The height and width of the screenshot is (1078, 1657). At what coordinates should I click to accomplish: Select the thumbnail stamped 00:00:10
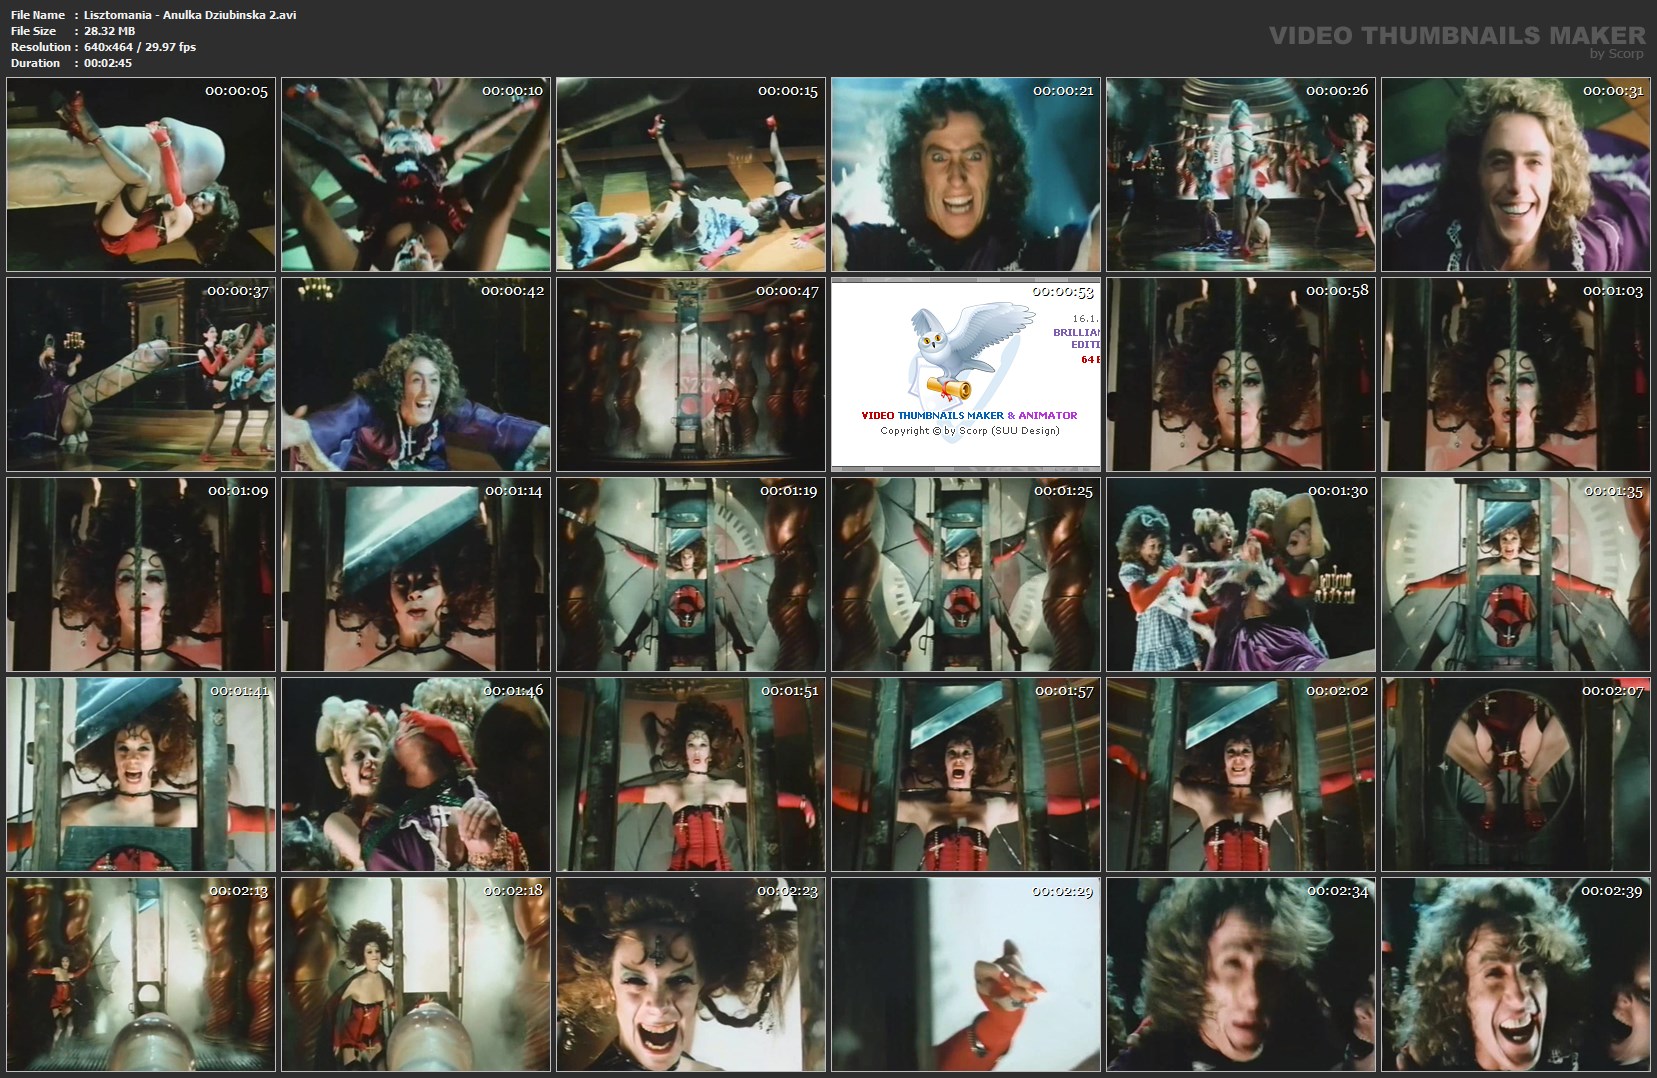[x=416, y=174]
